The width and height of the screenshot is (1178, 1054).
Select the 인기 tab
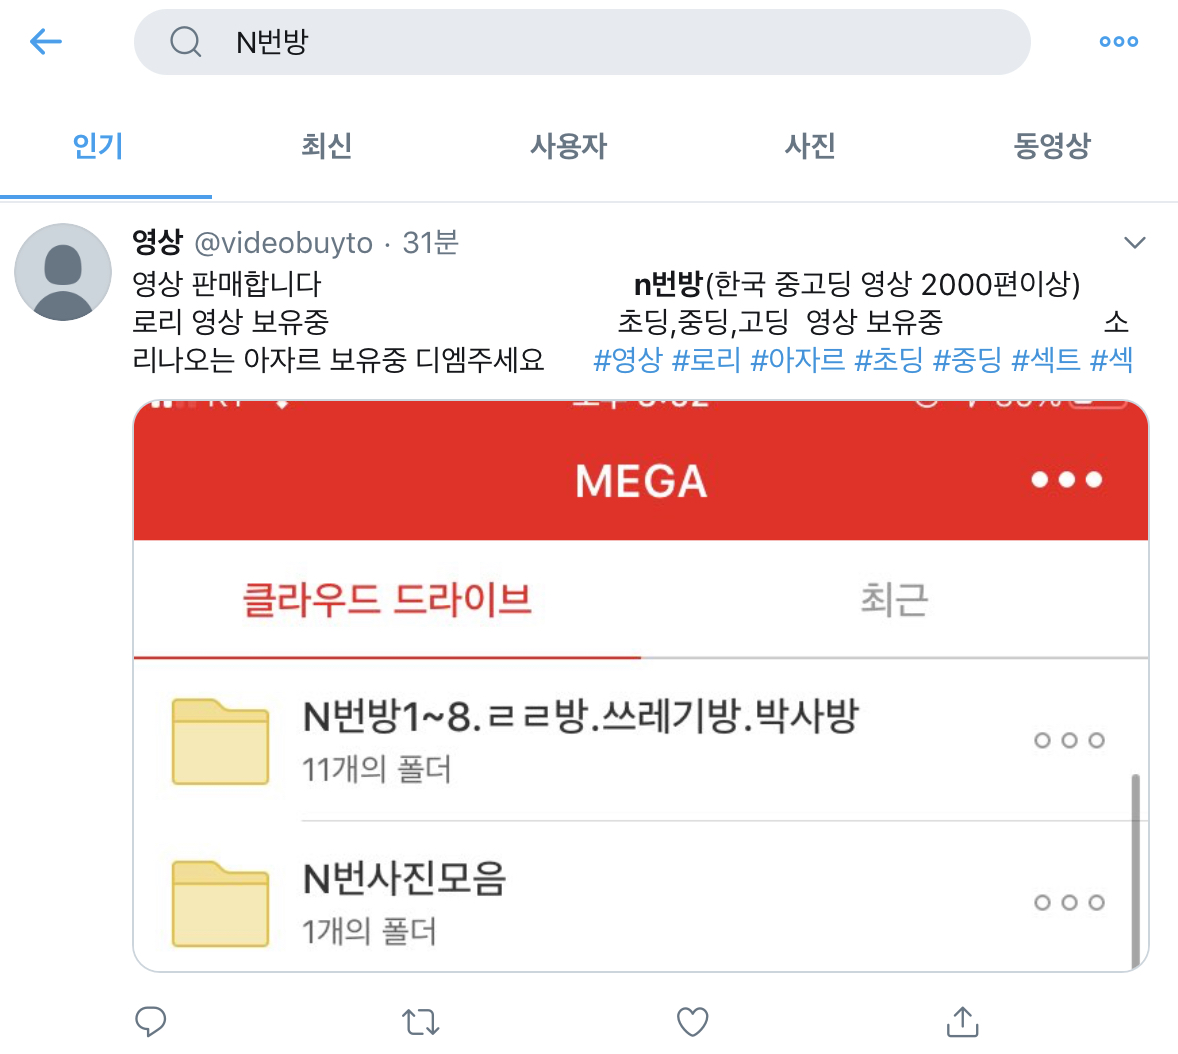(98, 146)
